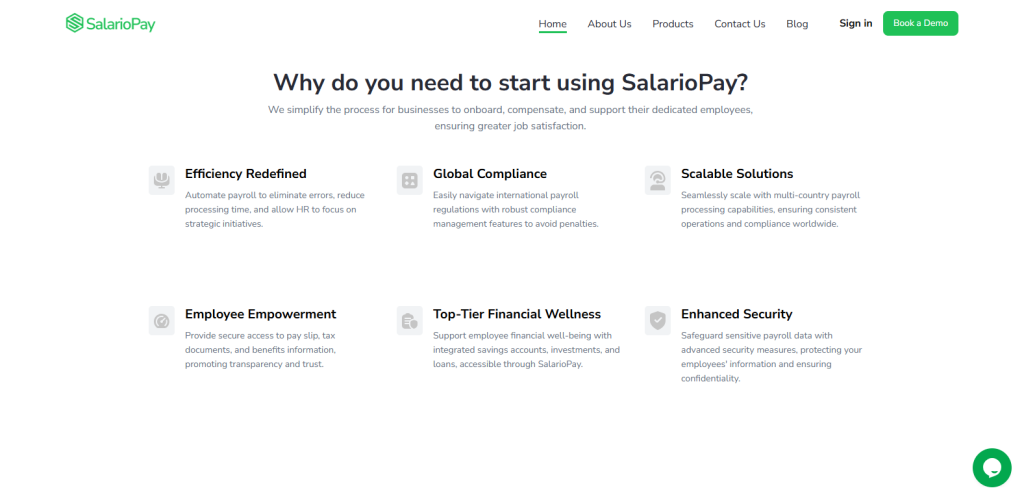Click the Book a Demo button
This screenshot has width=1024, height=497.
(x=920, y=23)
